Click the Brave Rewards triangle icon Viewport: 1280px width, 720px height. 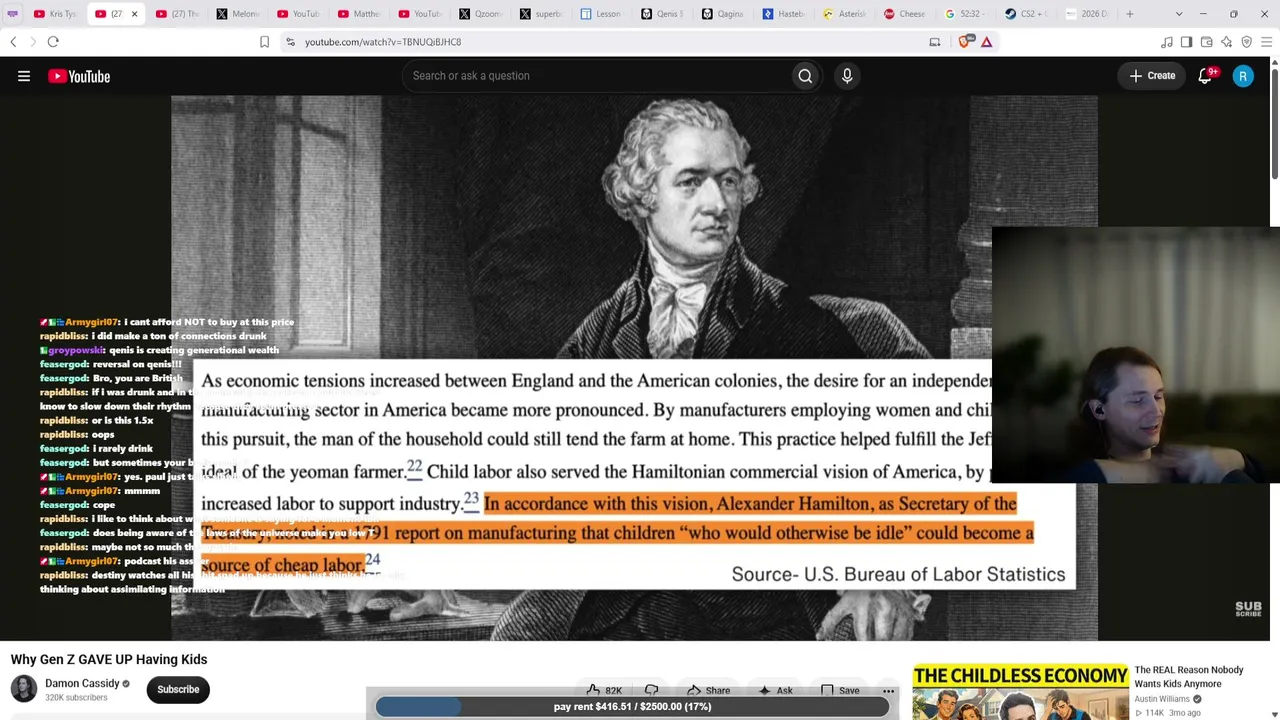pos(986,42)
